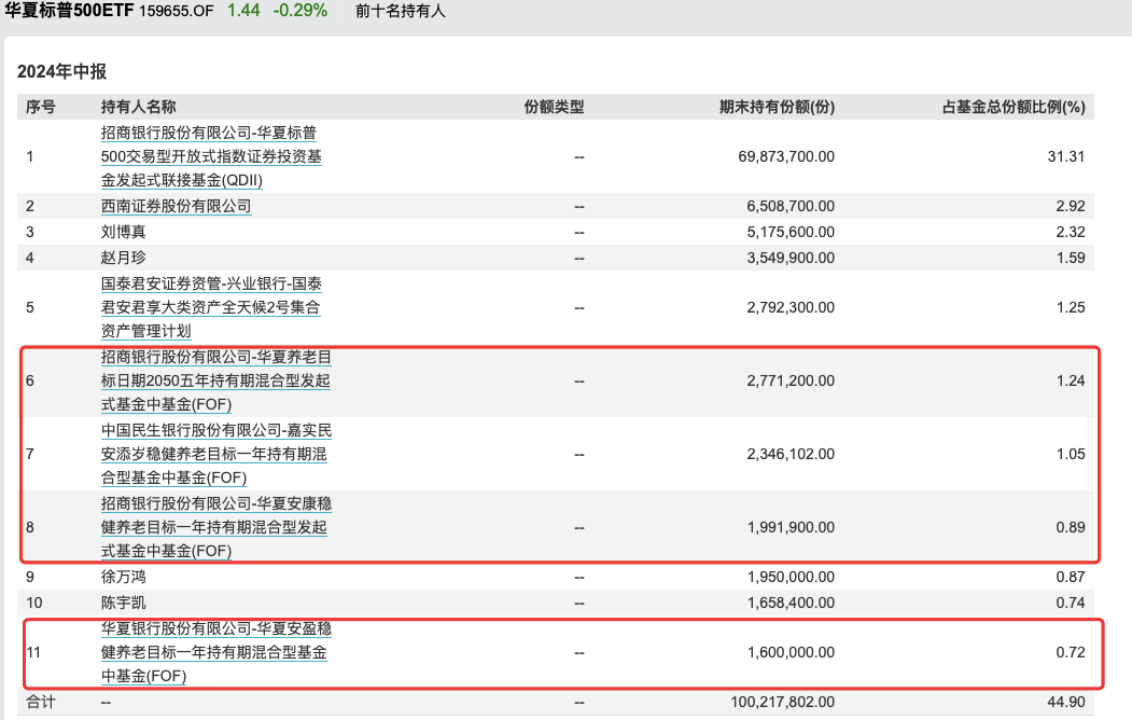Open the 嘉实民安添岁稳健养老 FOF link
This screenshot has height=720, width=1132.
pos(215,455)
